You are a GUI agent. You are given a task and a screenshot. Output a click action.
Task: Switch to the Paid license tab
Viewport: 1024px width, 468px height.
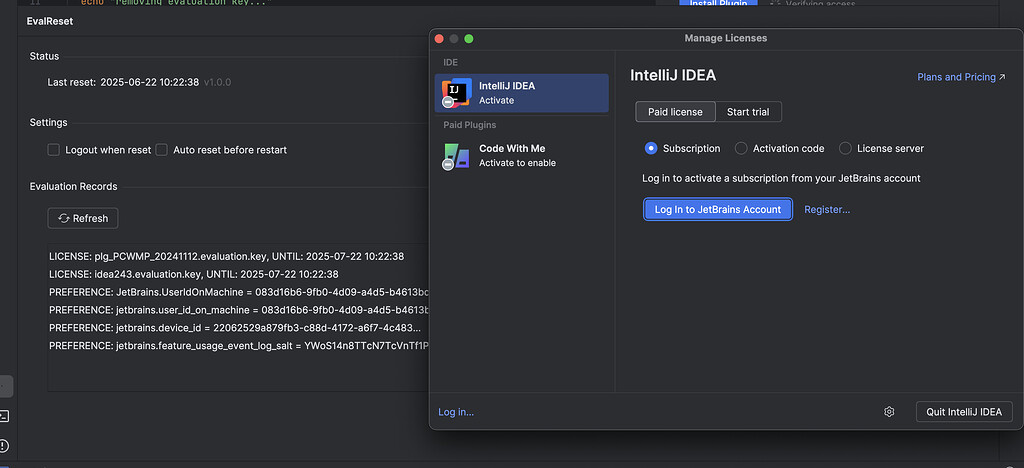pos(675,111)
